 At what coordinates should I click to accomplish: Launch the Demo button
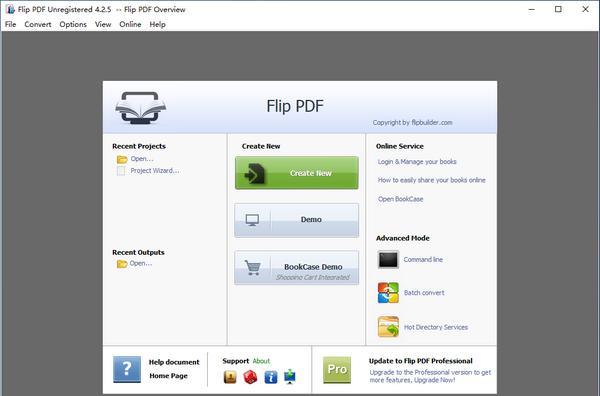coord(297,220)
